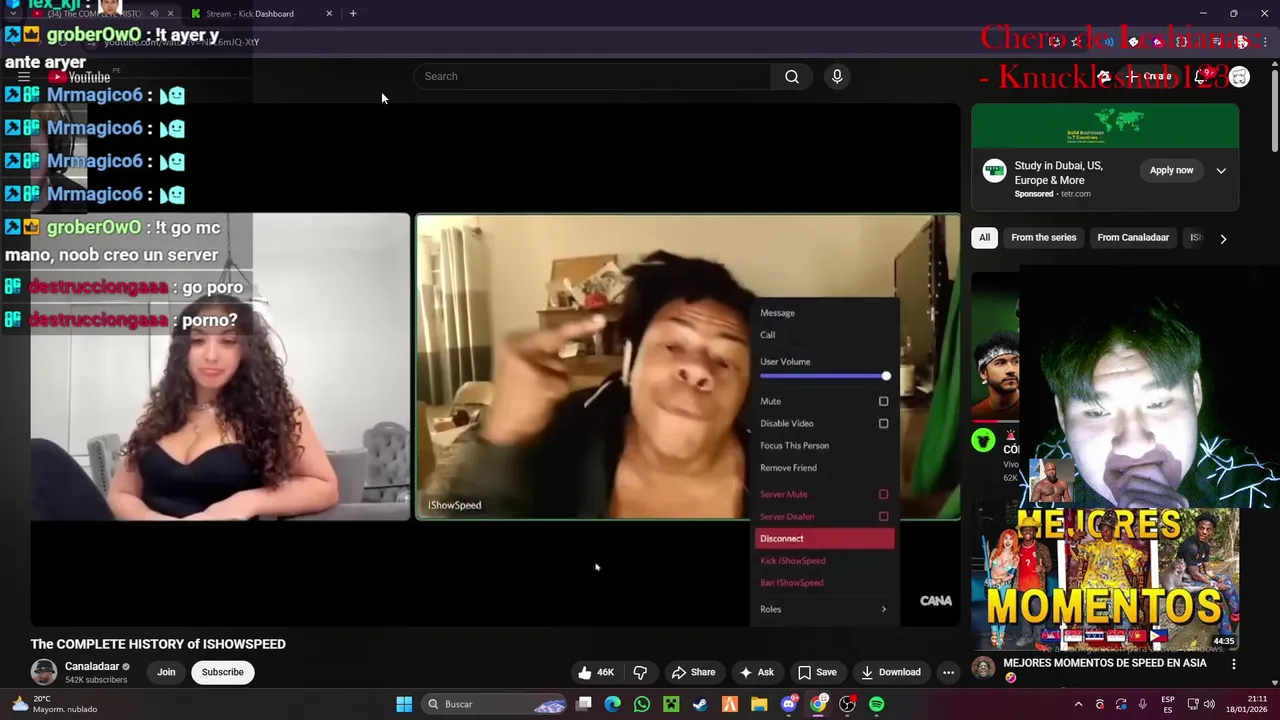The width and height of the screenshot is (1280, 720).
Task: Open Chrome three-dot menu
Action: tap(1264, 42)
